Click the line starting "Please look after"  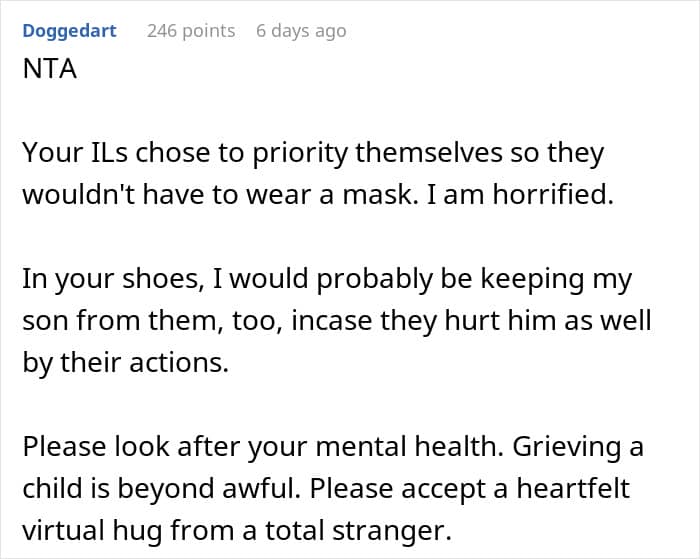point(333,447)
